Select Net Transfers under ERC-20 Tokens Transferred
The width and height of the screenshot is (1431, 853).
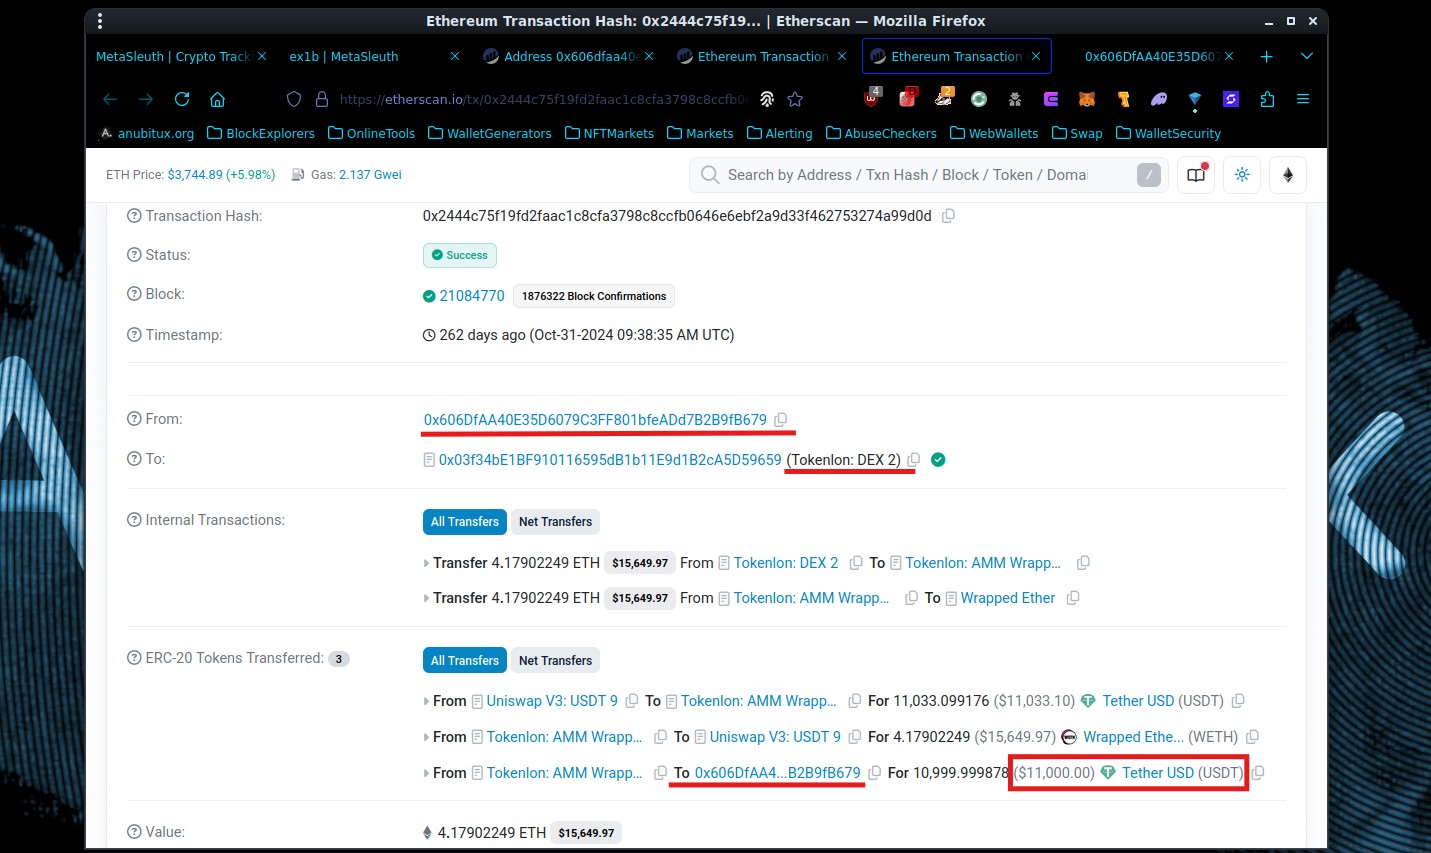coord(556,661)
